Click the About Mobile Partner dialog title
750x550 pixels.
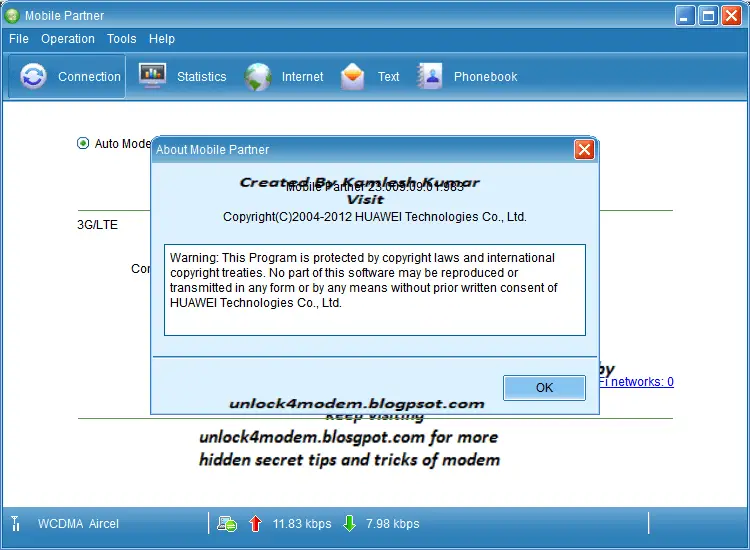pyautogui.click(x=212, y=150)
